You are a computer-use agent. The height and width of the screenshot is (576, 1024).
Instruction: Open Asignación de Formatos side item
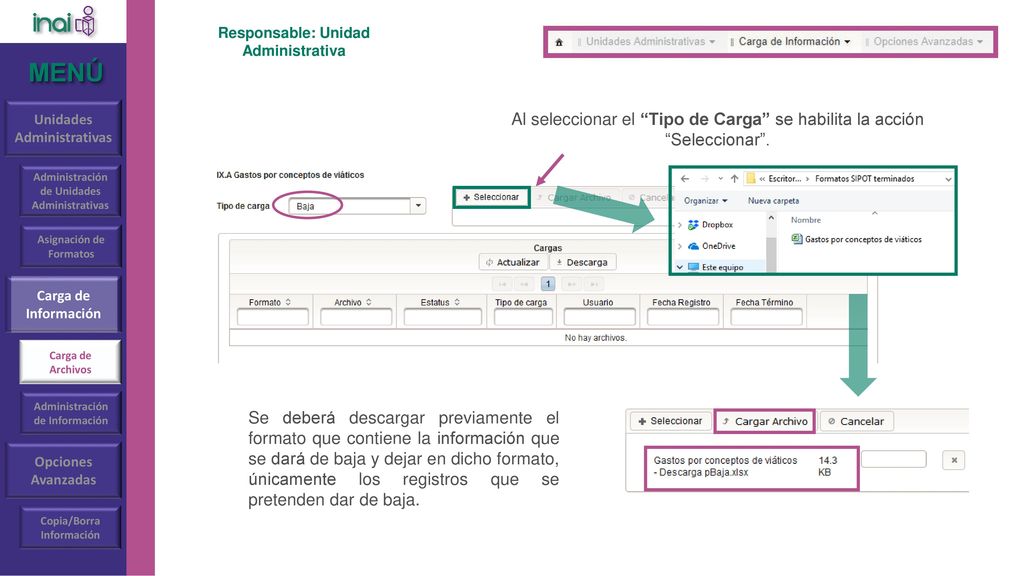point(71,247)
